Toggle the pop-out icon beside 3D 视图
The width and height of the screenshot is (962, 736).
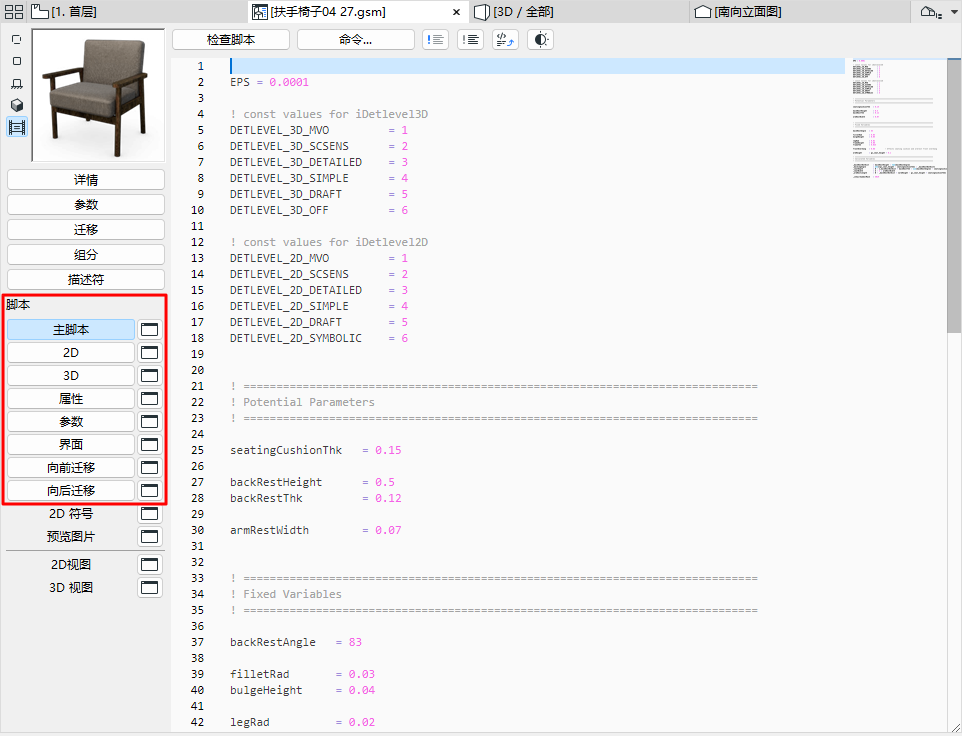point(149,587)
